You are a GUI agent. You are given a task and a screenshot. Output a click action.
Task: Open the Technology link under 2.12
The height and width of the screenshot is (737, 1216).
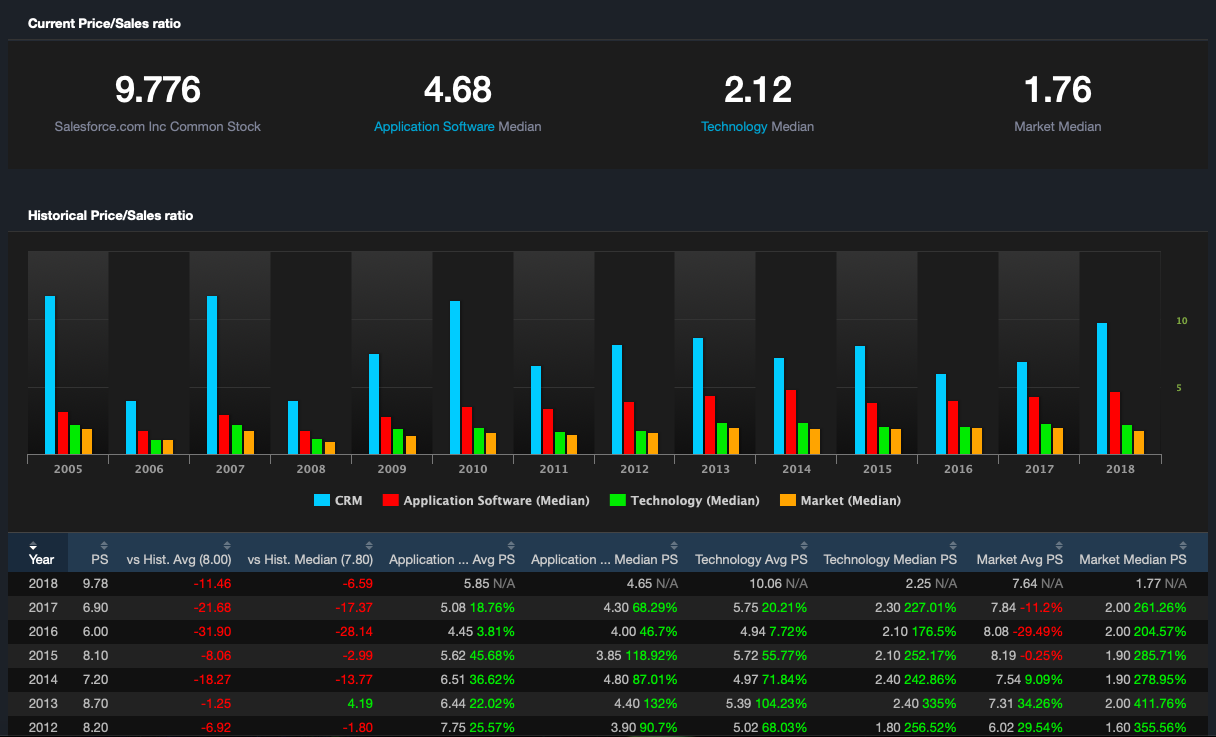click(734, 127)
